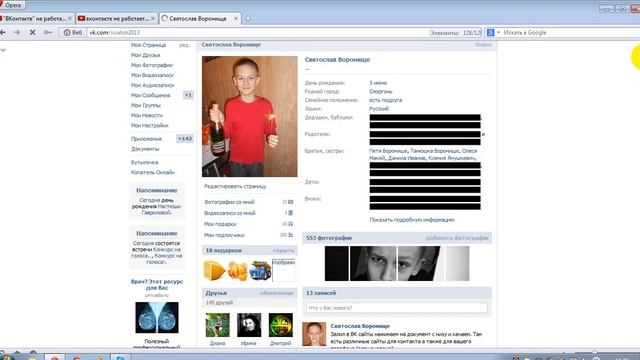640x360 pixels.
Task: Click Показать подробную информацию
Action: pyautogui.click(x=412, y=220)
